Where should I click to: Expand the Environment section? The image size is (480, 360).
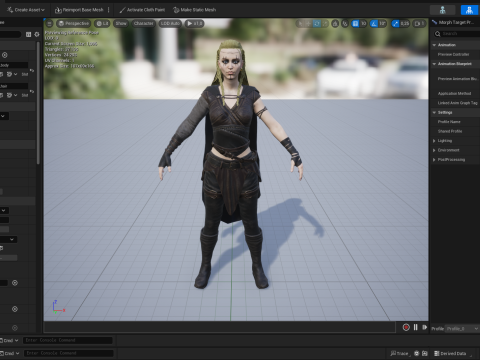[434, 150]
